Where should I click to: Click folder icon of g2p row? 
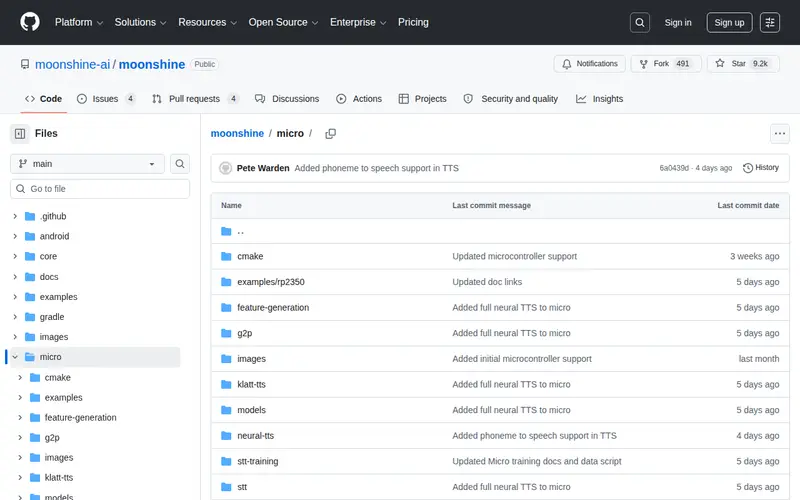point(226,333)
